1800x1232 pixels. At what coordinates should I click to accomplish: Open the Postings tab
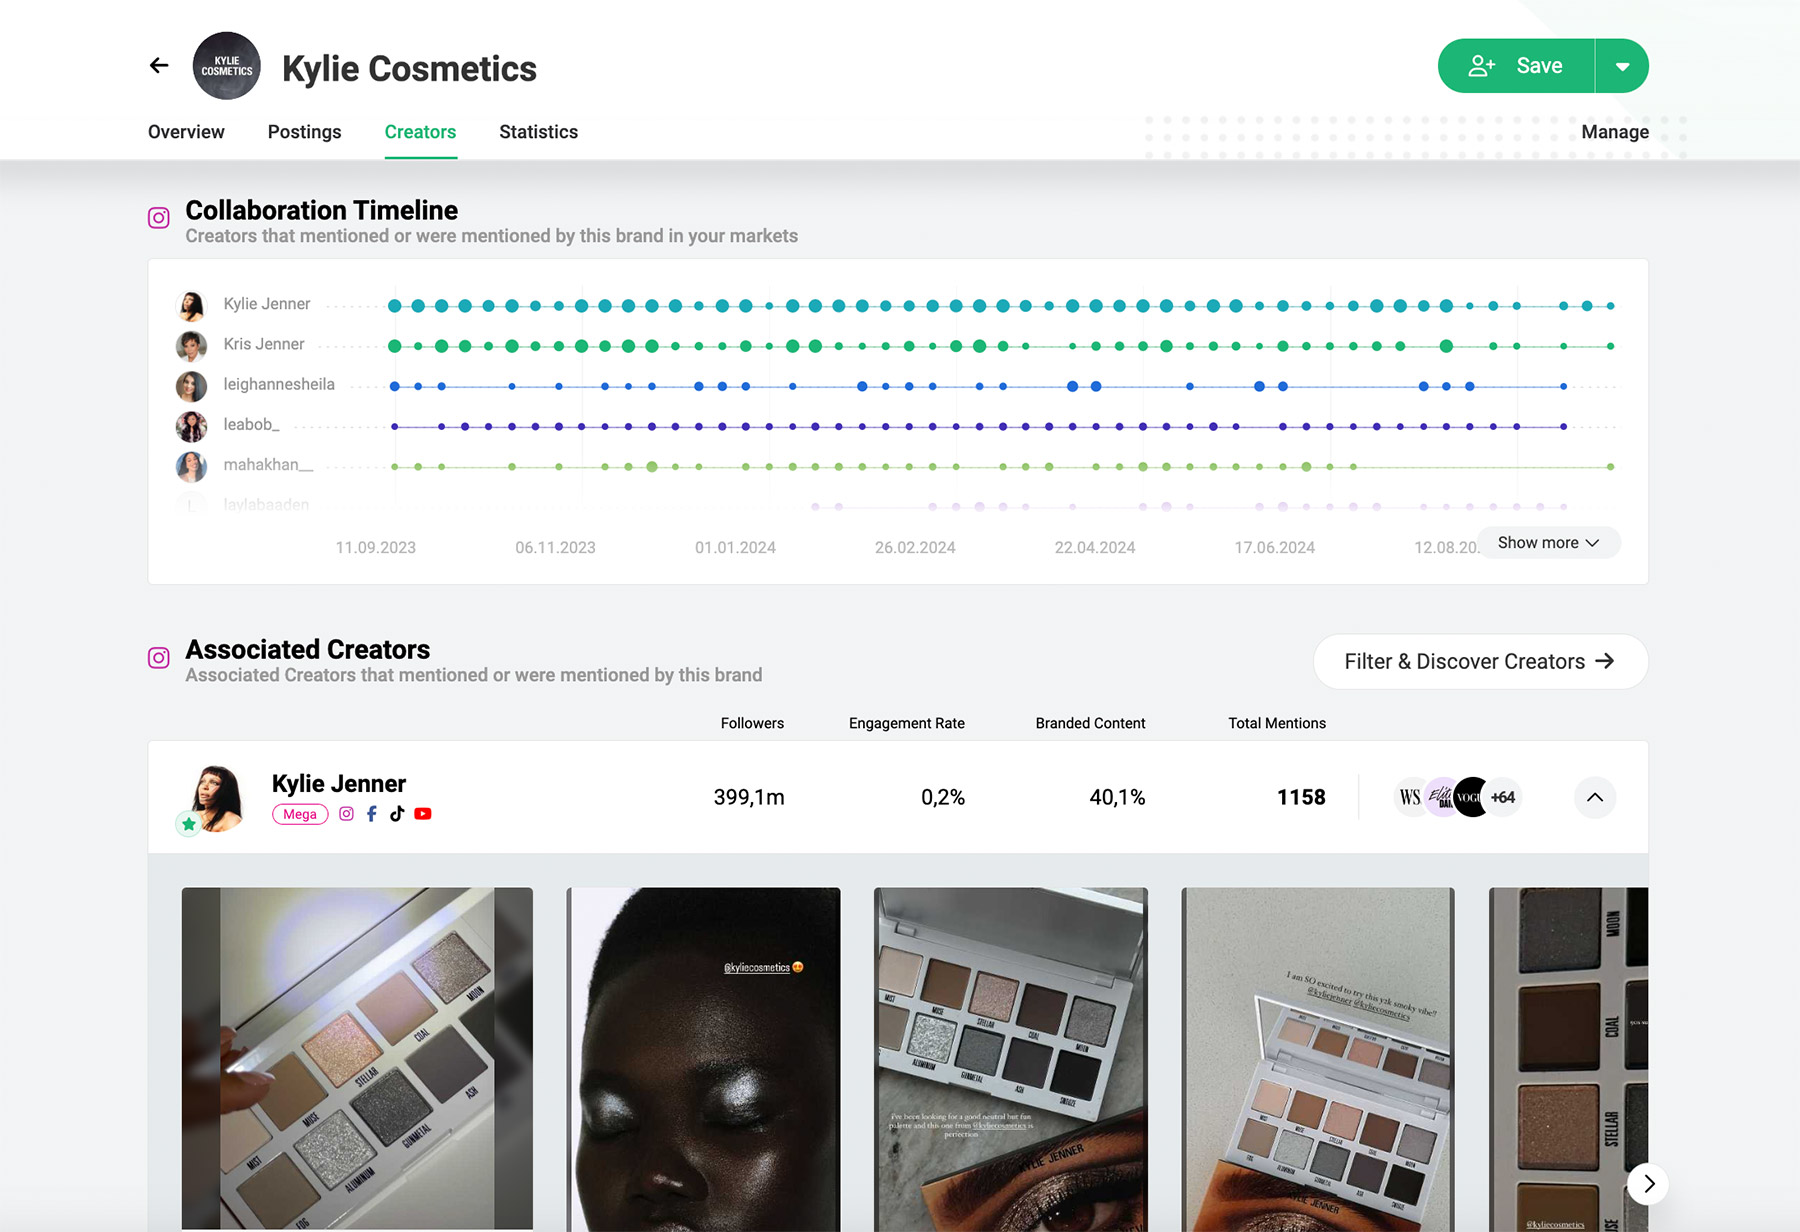tap(304, 132)
